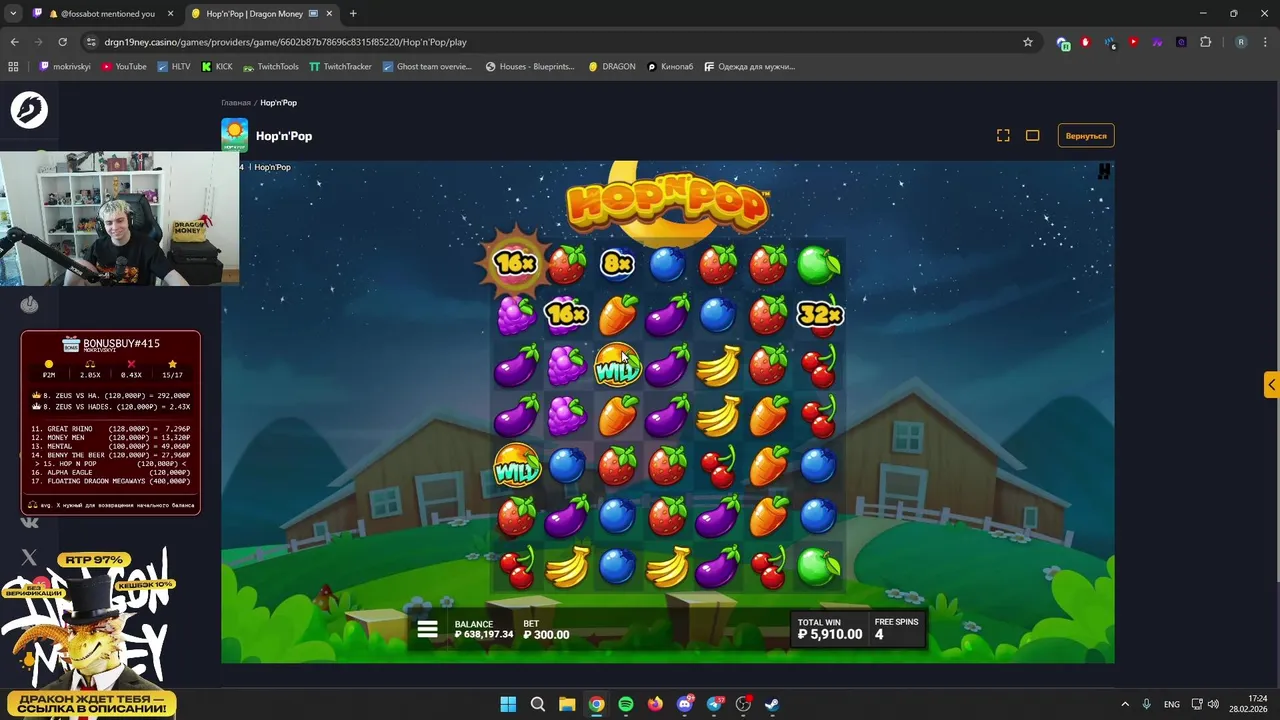Open Discord from the taskbar
This screenshot has height=720, width=1280.
pyautogui.click(x=685, y=704)
